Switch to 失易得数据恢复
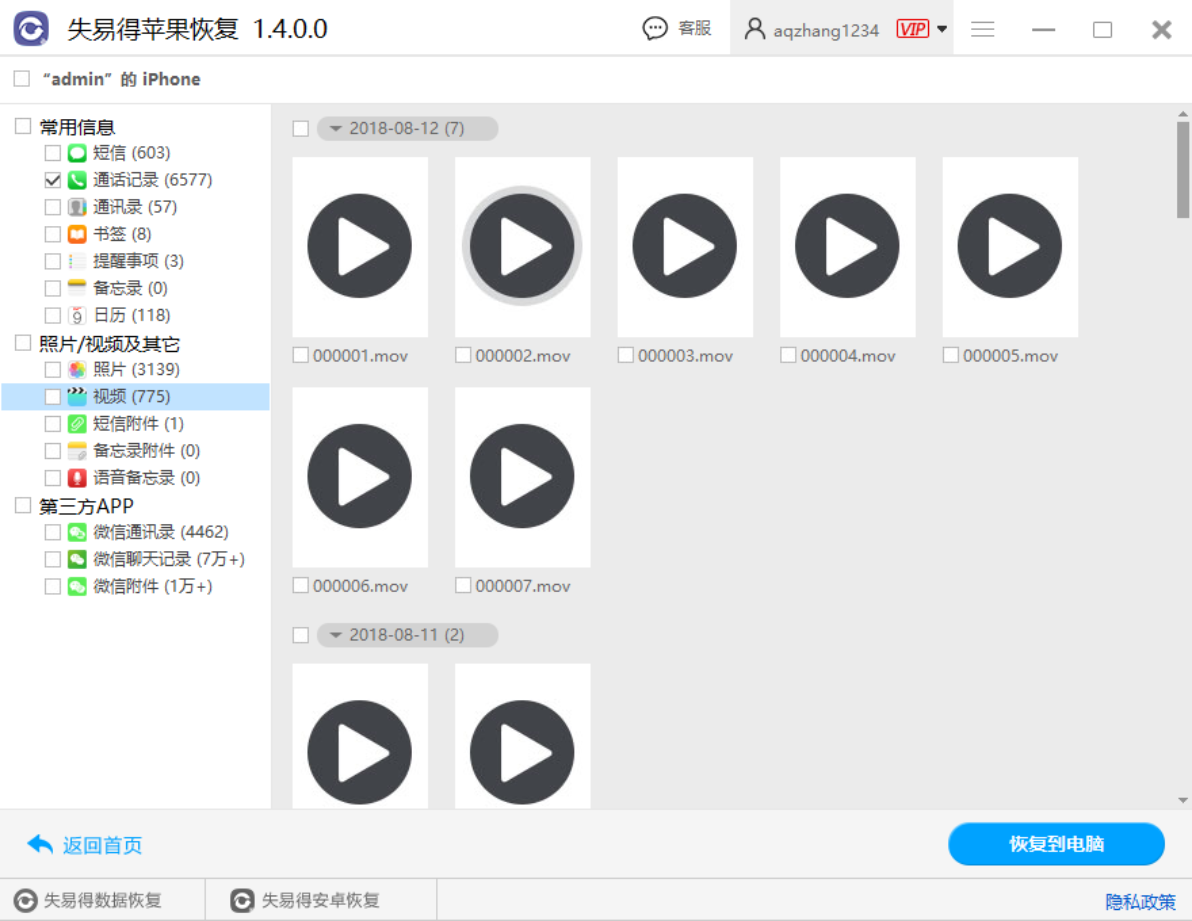Image resolution: width=1192 pixels, height=921 pixels. pyautogui.click(x=102, y=900)
